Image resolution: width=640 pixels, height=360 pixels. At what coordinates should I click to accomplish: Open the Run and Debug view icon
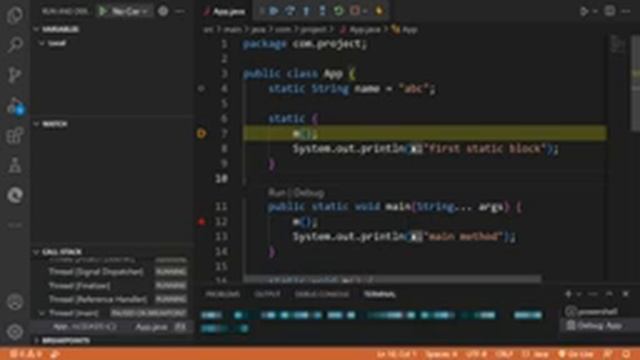coord(15,106)
